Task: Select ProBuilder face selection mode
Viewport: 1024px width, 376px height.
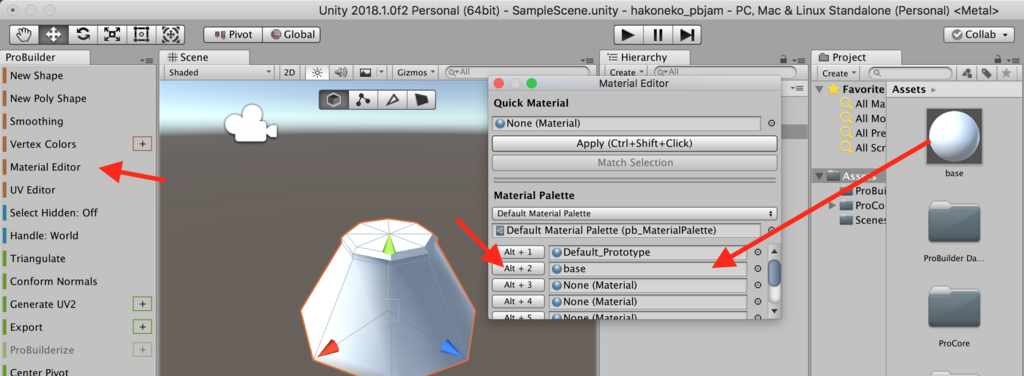Action: point(421,99)
